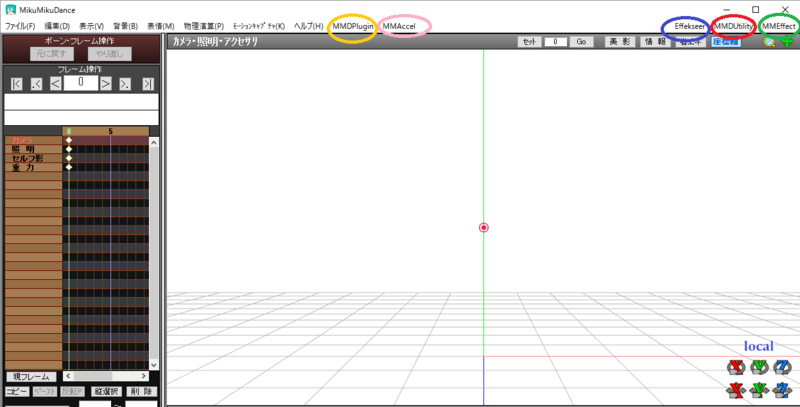Image resolution: width=800 pixels, height=407 pixels.
Task: Open the MMDPlugin menu
Action: 353,26
